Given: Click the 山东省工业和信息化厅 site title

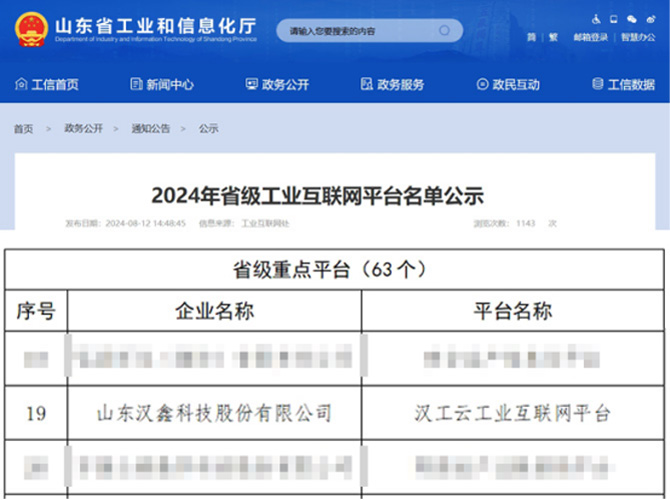Looking at the screenshot, I should coord(156,26).
